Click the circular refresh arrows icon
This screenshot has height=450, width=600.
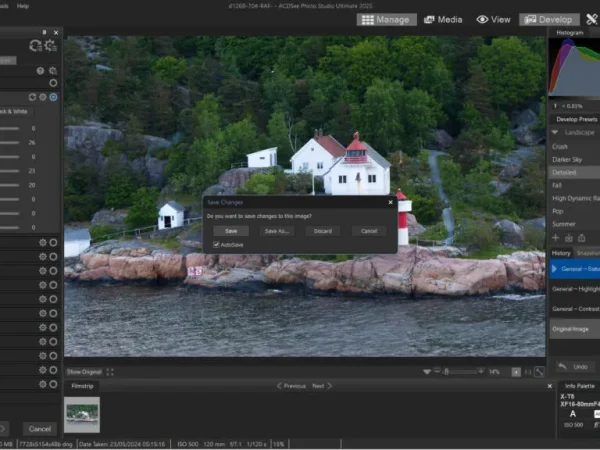click(32, 97)
